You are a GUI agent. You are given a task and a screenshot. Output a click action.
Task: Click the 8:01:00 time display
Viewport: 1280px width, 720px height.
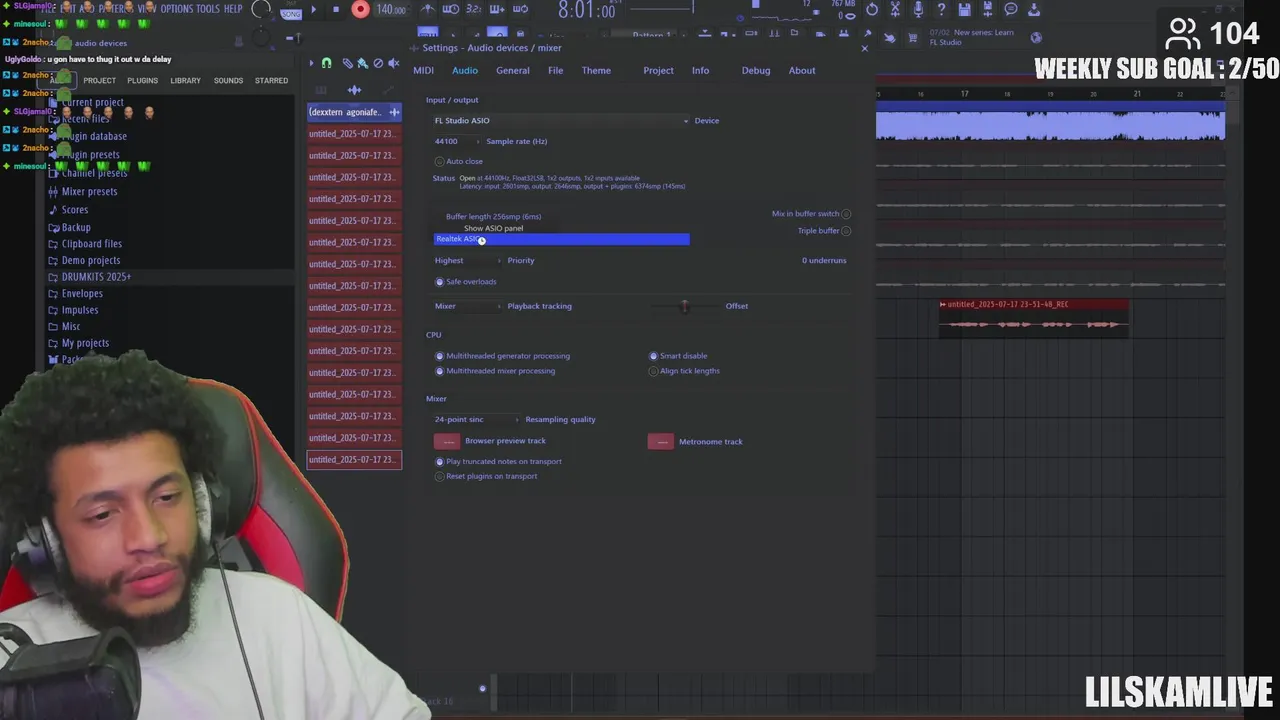coord(586,10)
